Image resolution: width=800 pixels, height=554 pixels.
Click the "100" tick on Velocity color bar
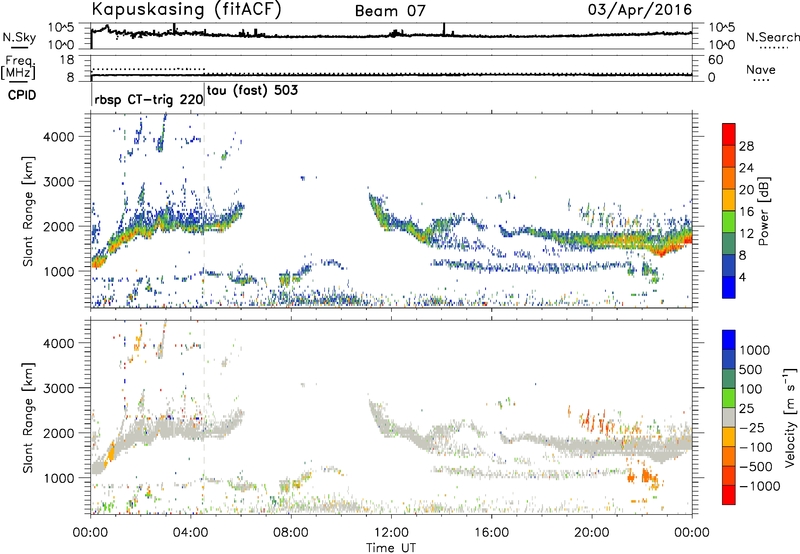click(x=751, y=389)
